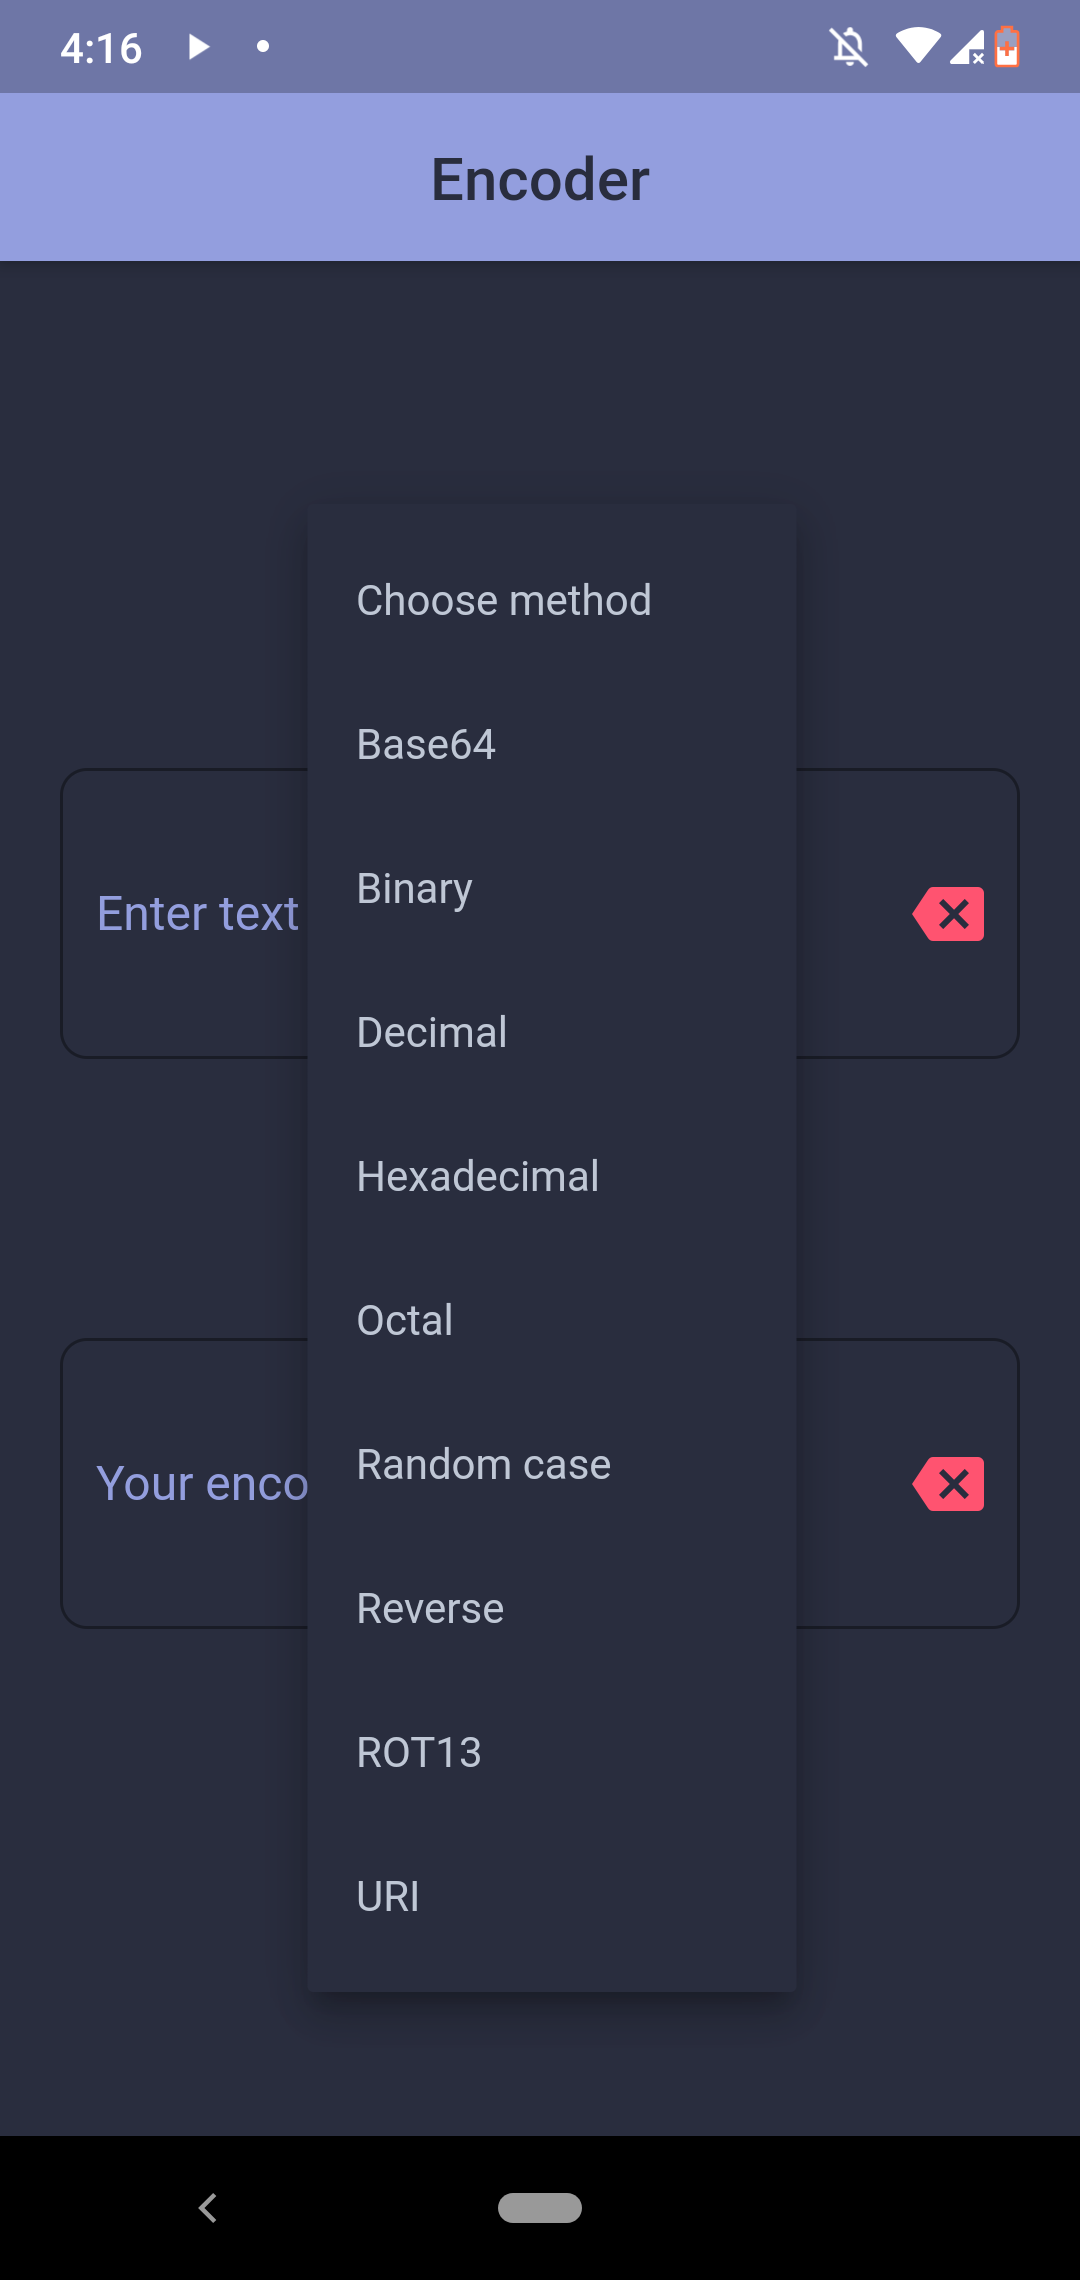1080x2280 pixels.
Task: Select ROT13 encoding method
Action: click(x=419, y=1753)
